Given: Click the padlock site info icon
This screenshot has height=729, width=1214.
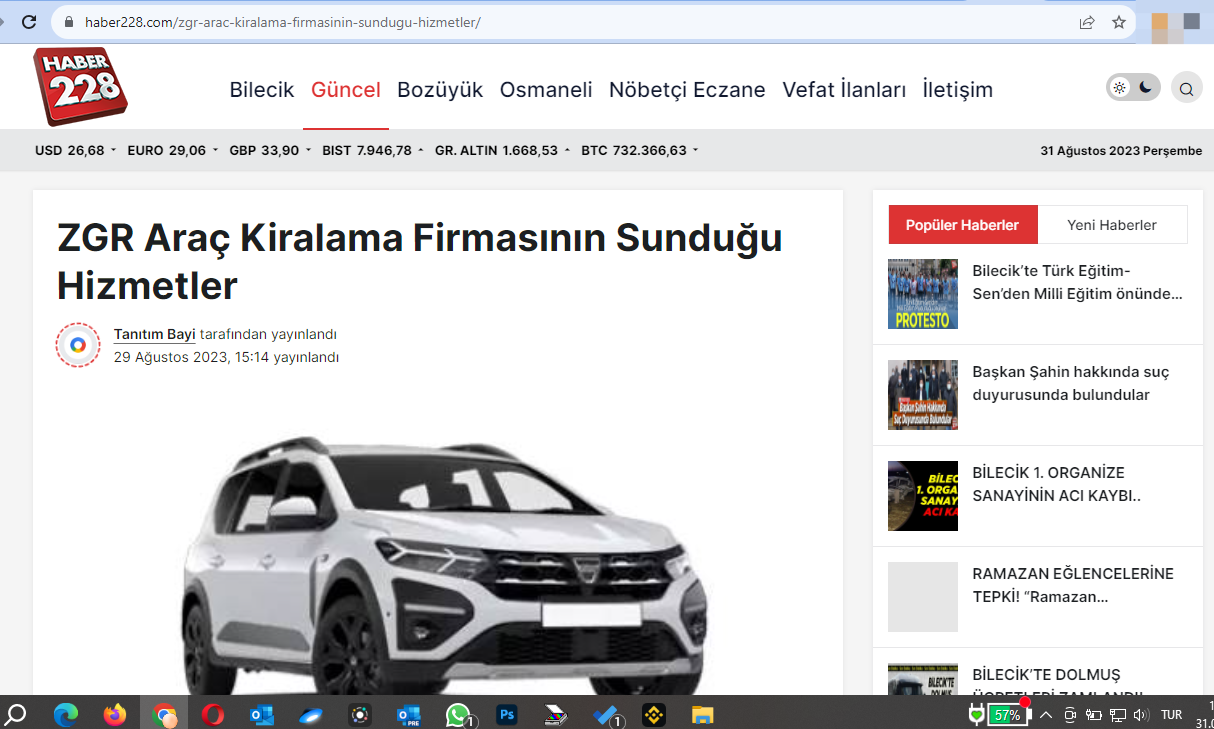Looking at the screenshot, I should tap(69, 22).
